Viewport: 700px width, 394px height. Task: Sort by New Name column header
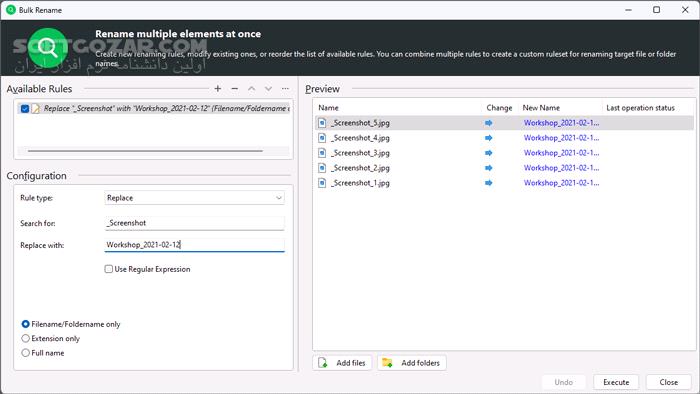[x=541, y=108]
